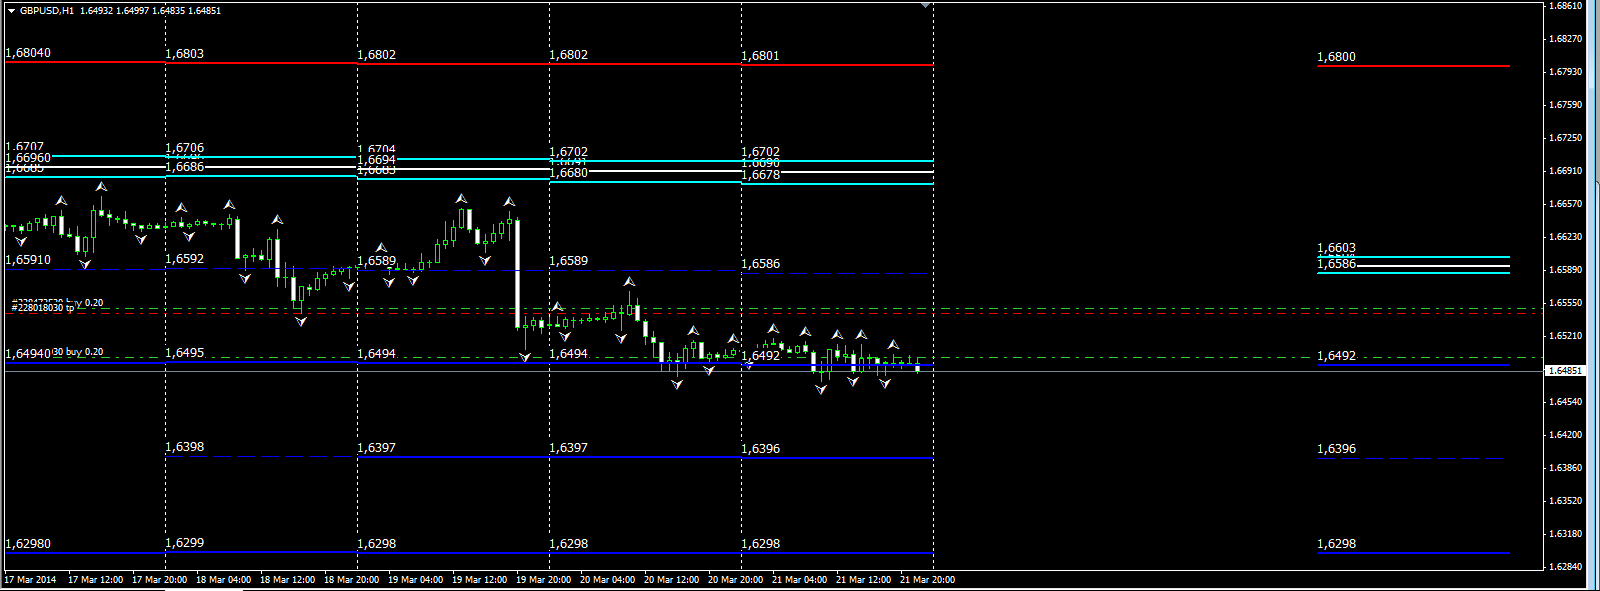Click the 1,6495 support label
Viewport: 1600px width, 591px height.
184,353
